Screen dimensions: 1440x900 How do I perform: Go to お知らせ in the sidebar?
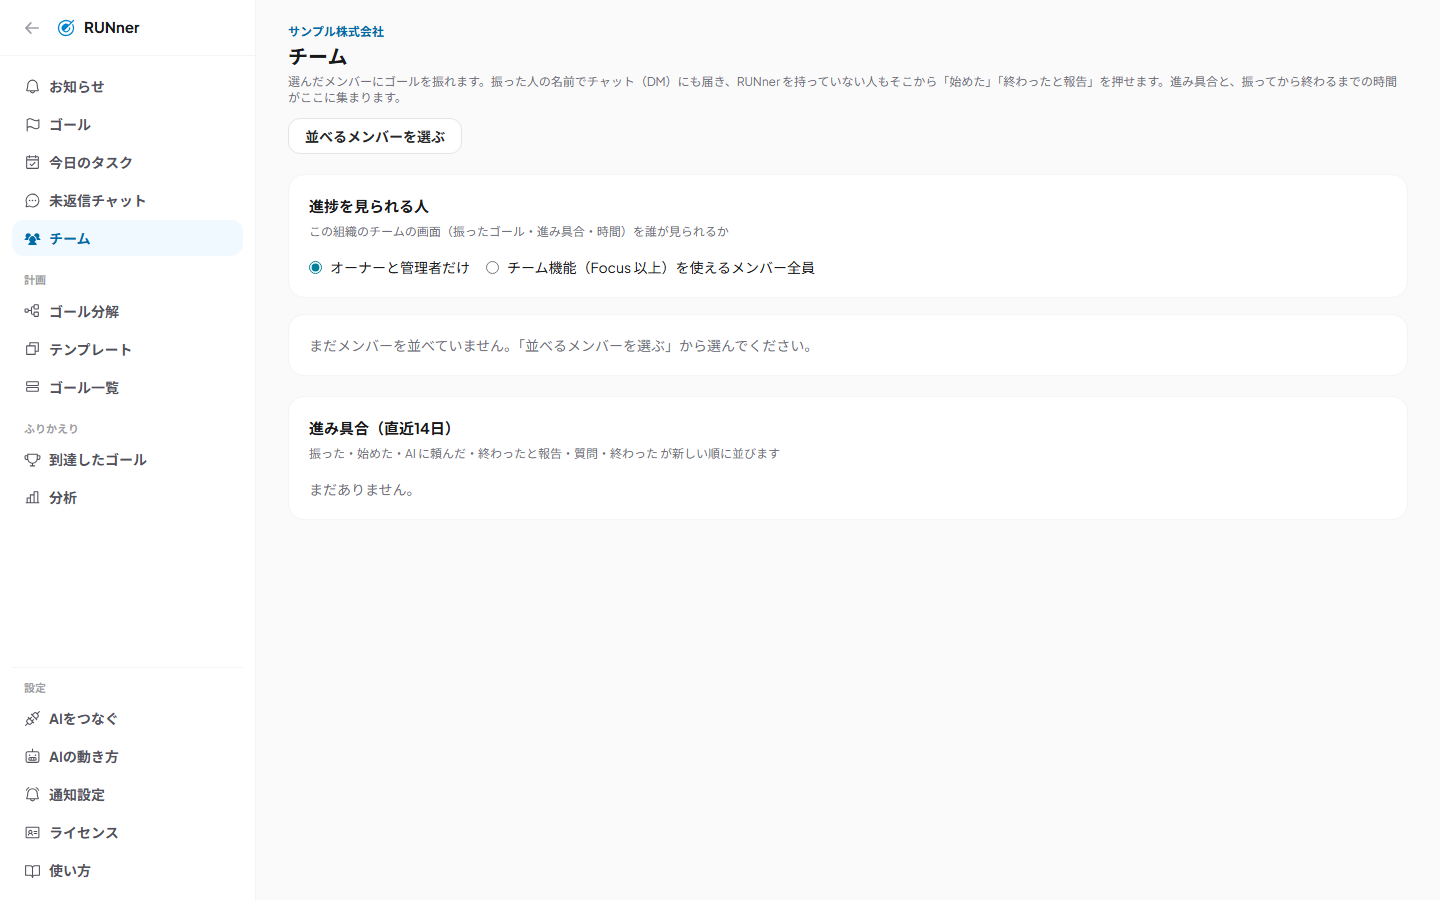pyautogui.click(x=127, y=87)
